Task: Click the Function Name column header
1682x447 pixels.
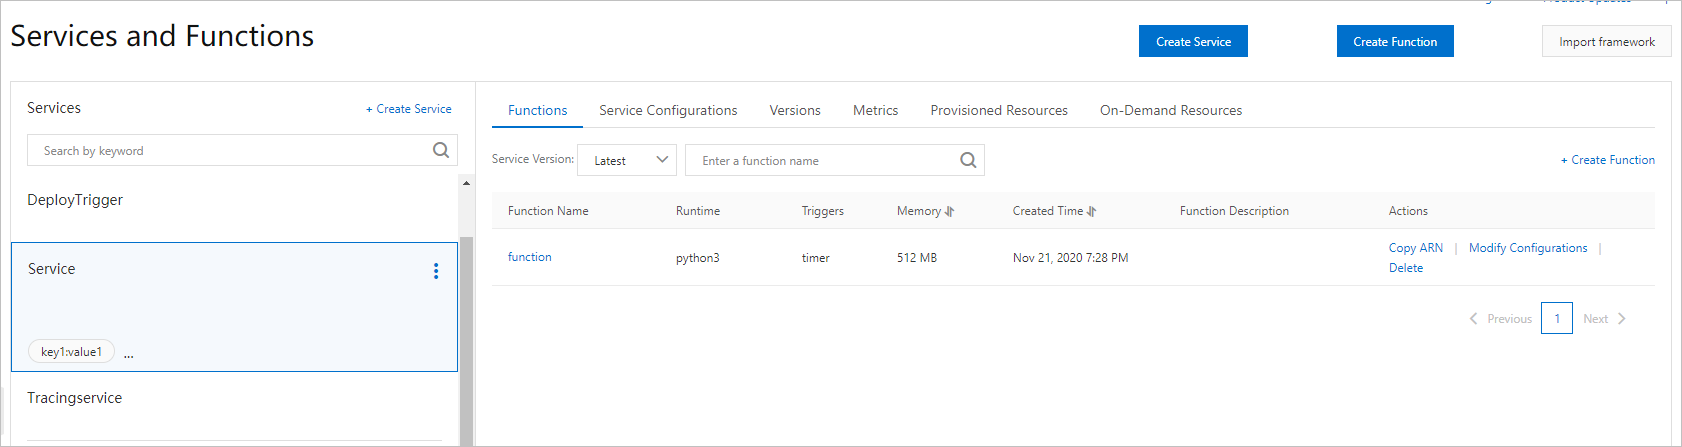Action: [548, 211]
